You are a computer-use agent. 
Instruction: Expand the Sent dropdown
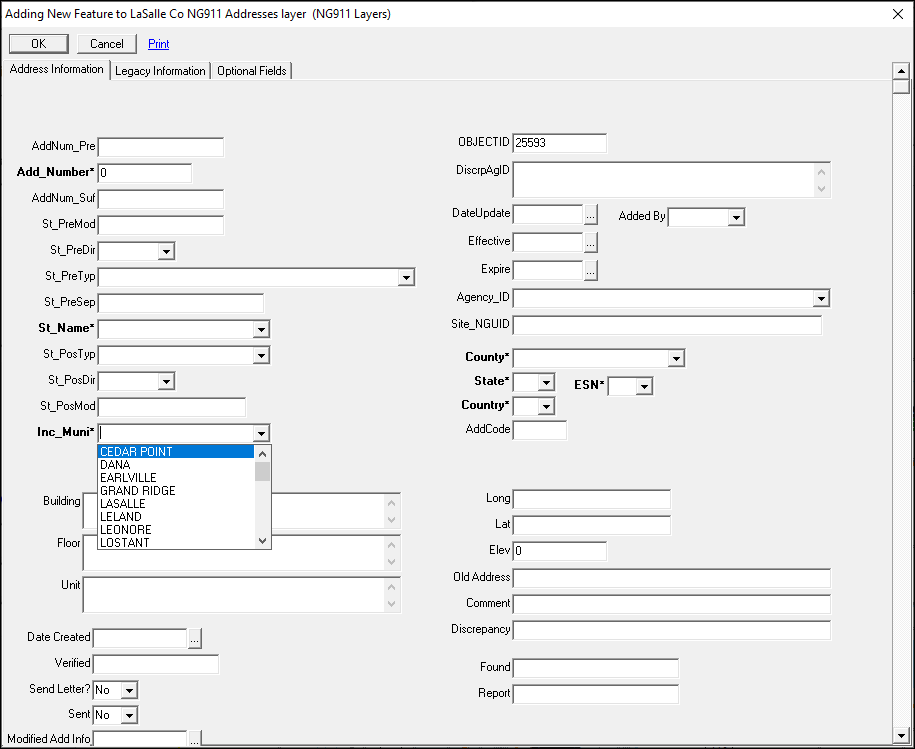point(130,715)
